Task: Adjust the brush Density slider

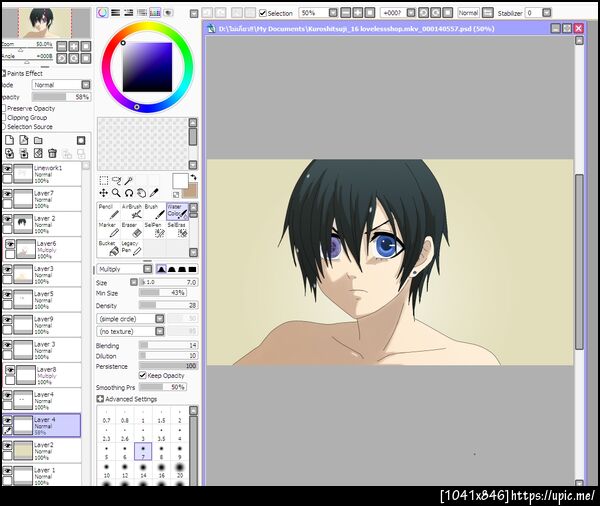Action: (x=168, y=305)
